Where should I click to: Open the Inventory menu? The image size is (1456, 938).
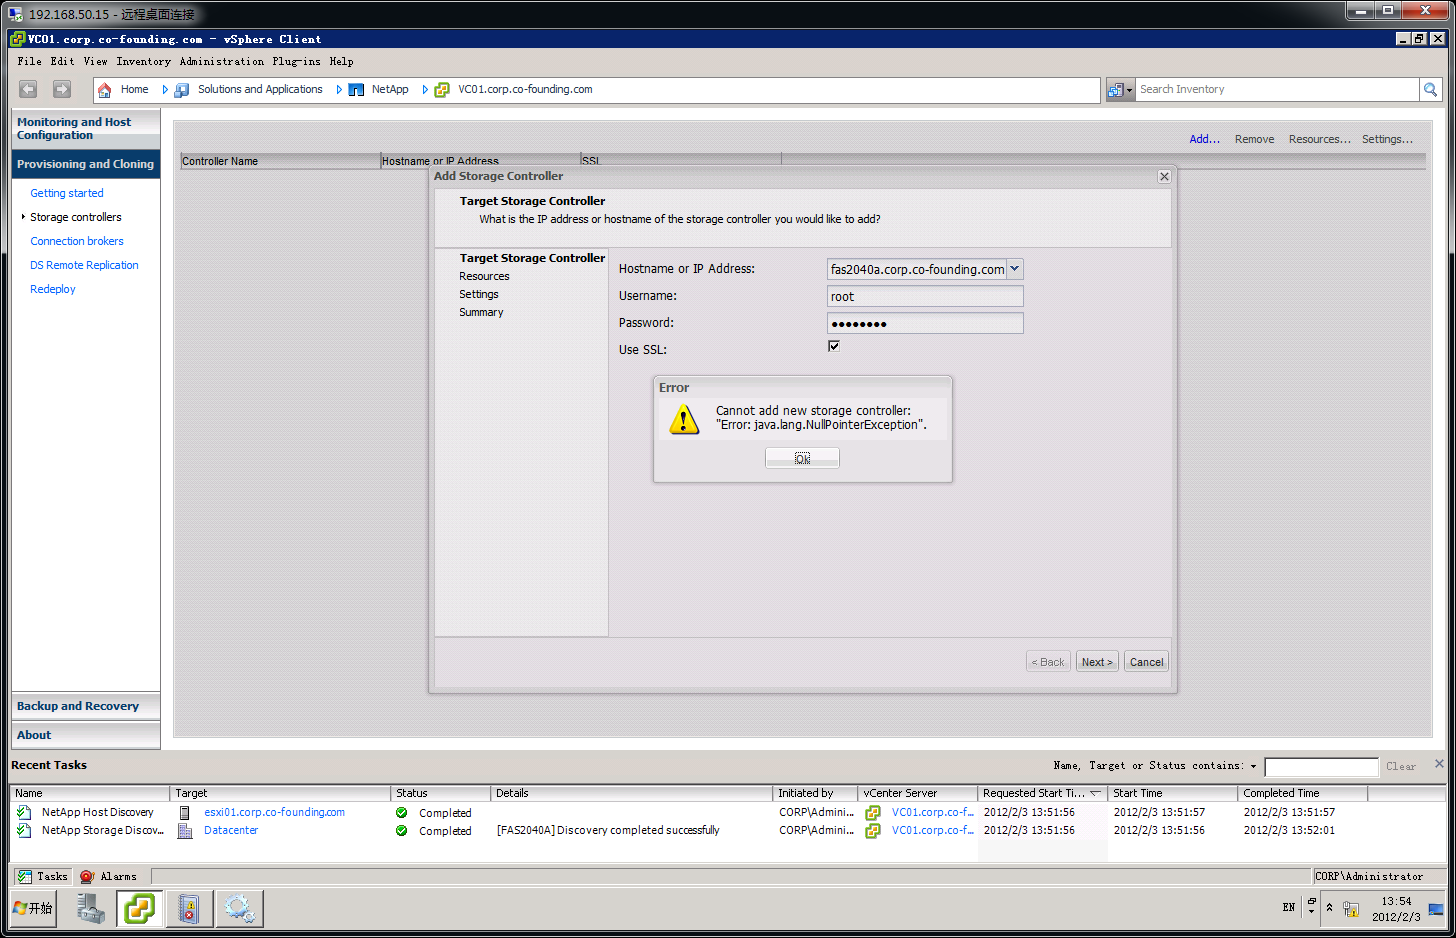(x=143, y=61)
